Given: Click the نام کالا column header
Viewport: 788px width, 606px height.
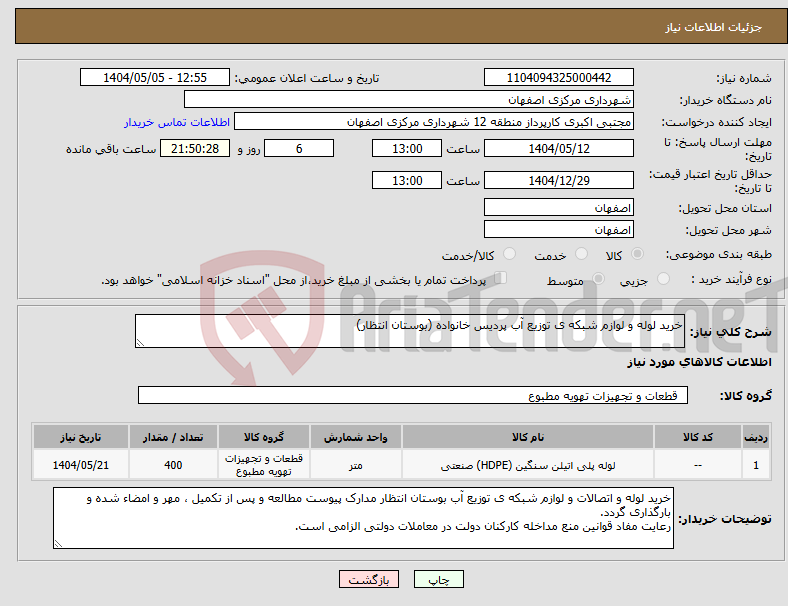Looking at the screenshot, I should [528, 437].
